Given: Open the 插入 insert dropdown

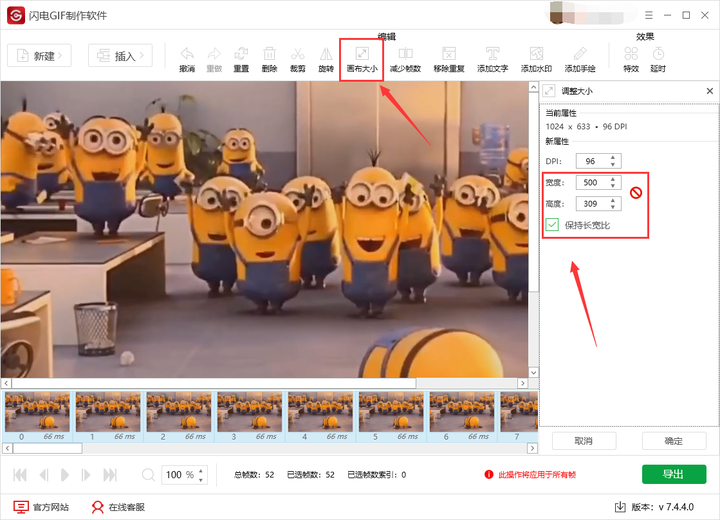Looking at the screenshot, I should tap(120, 56).
